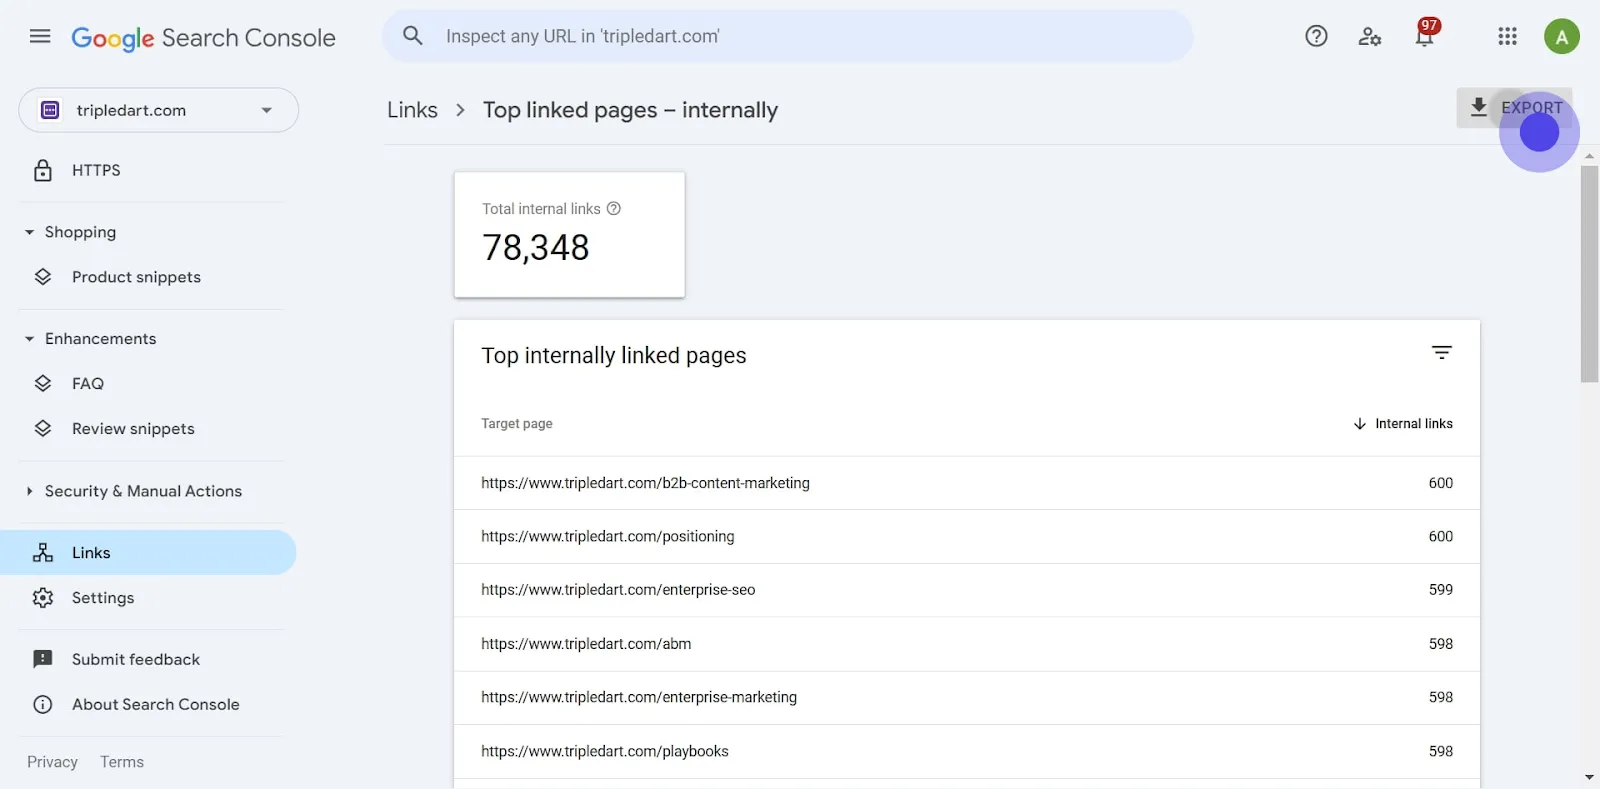The height and width of the screenshot is (789, 1600).
Task: Click the Google Search Console logo
Action: point(203,38)
